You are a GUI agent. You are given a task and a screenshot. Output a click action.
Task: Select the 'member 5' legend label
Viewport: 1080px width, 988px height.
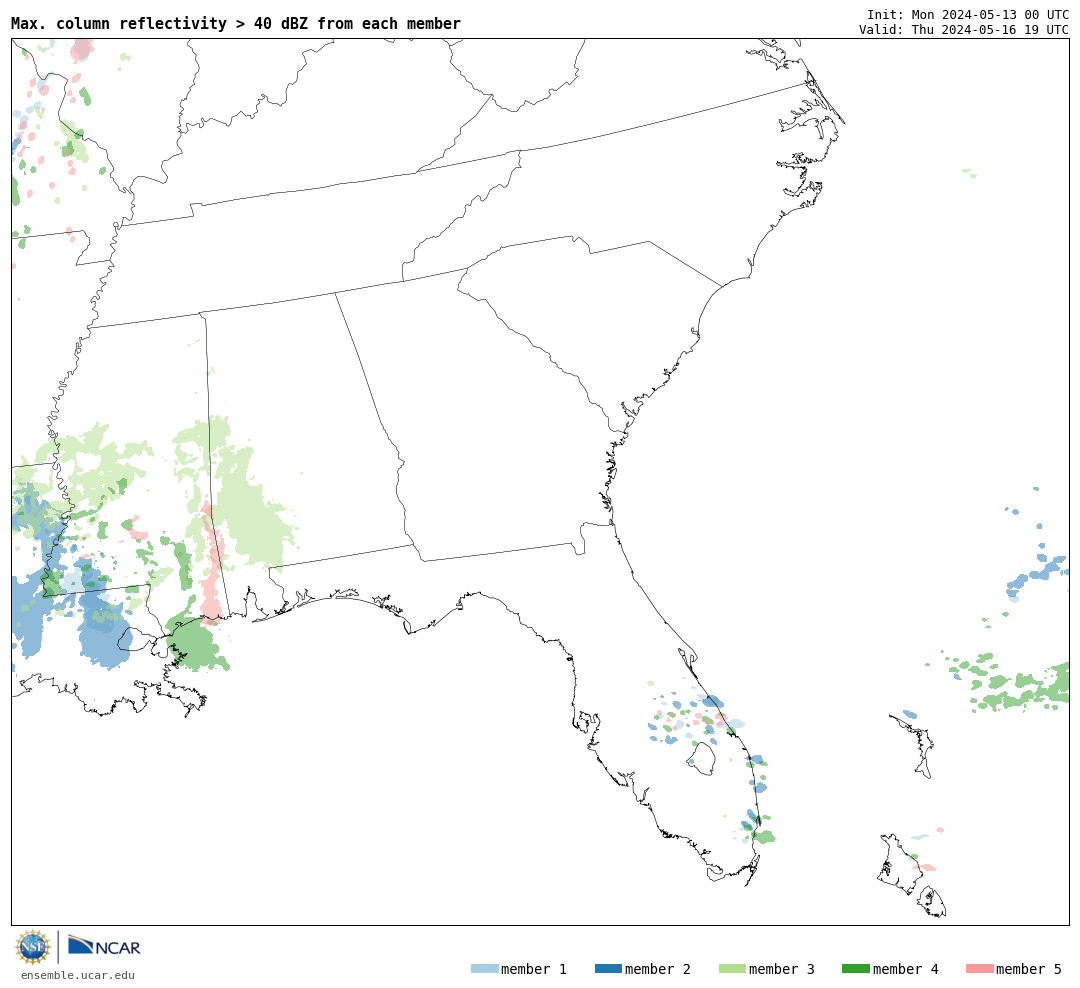coord(1029,969)
